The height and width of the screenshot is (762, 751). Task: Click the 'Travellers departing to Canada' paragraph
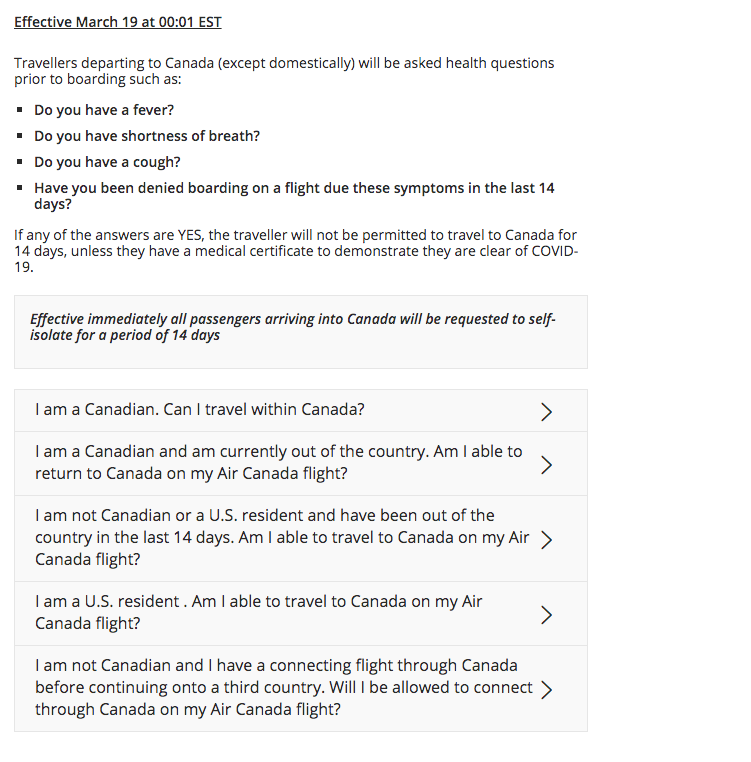click(x=284, y=71)
